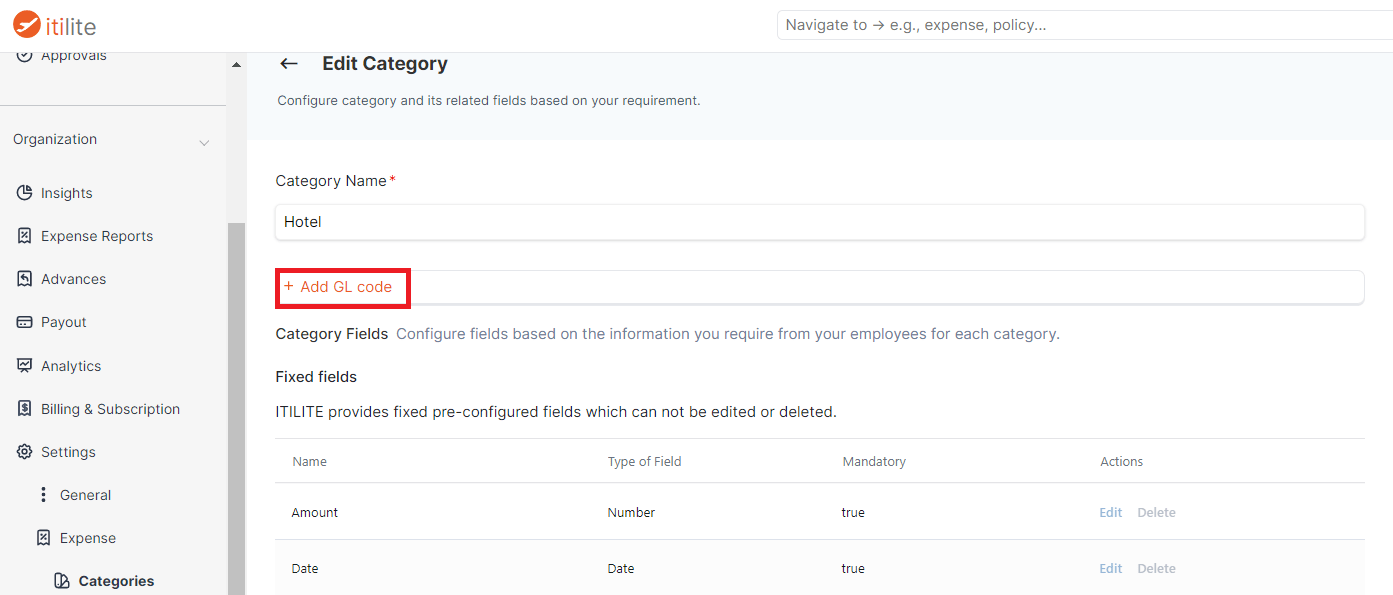Screen dimensions: 1393x595
Task: Click the Navigate to search box
Action: [1084, 25]
